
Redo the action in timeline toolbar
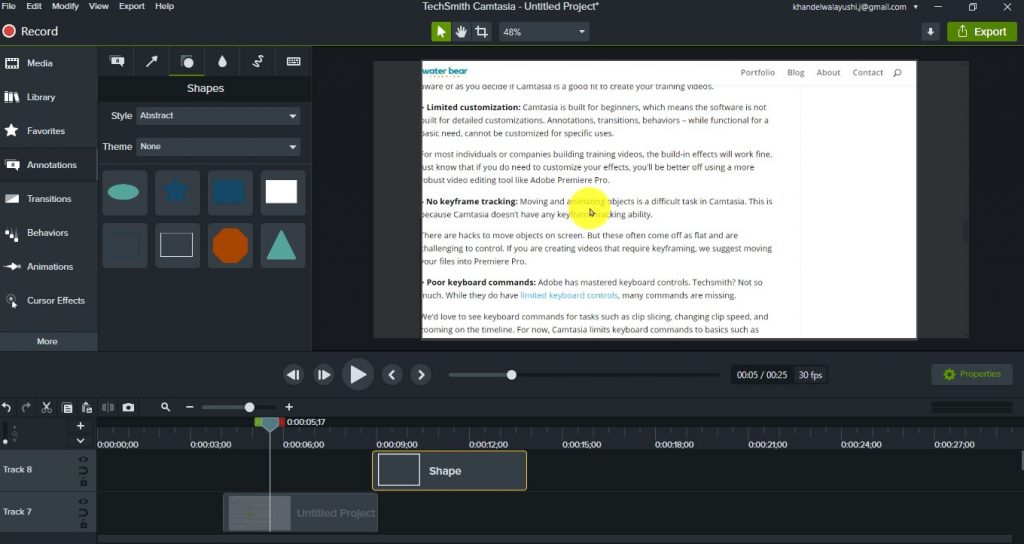tap(26, 408)
